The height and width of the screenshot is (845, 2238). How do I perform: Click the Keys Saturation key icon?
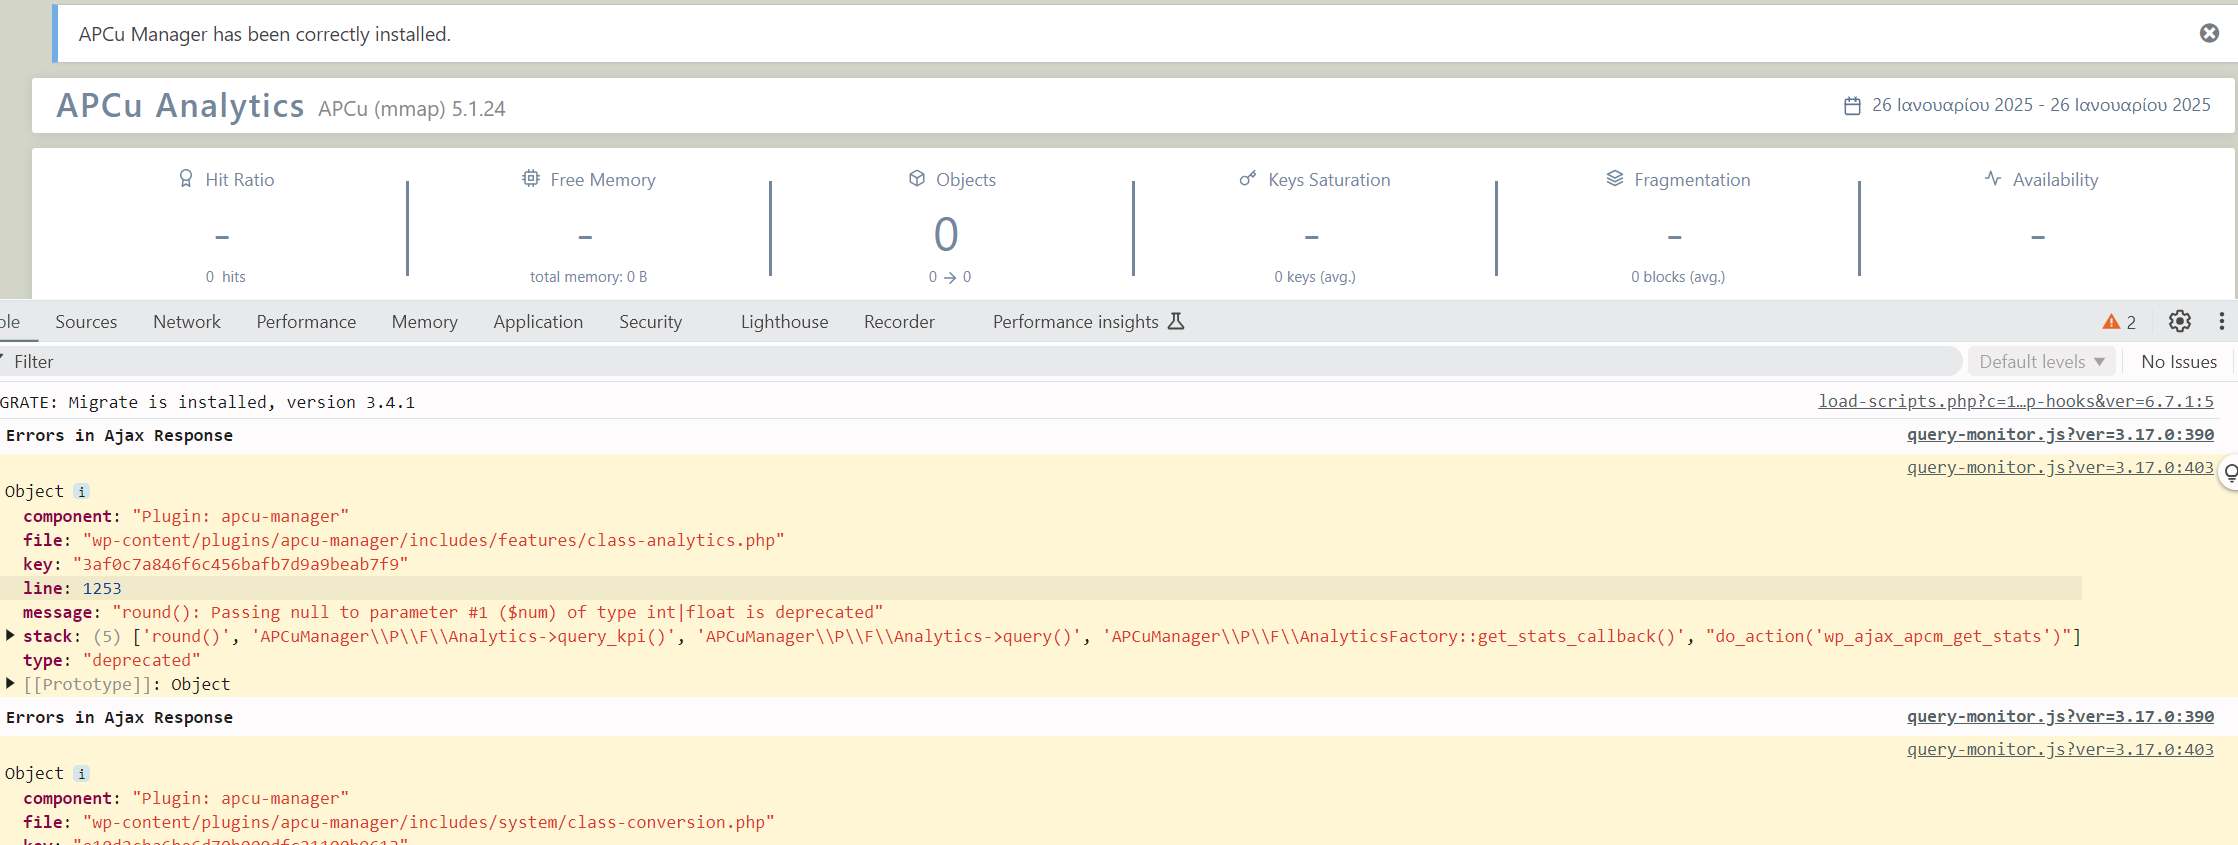coord(1248,178)
